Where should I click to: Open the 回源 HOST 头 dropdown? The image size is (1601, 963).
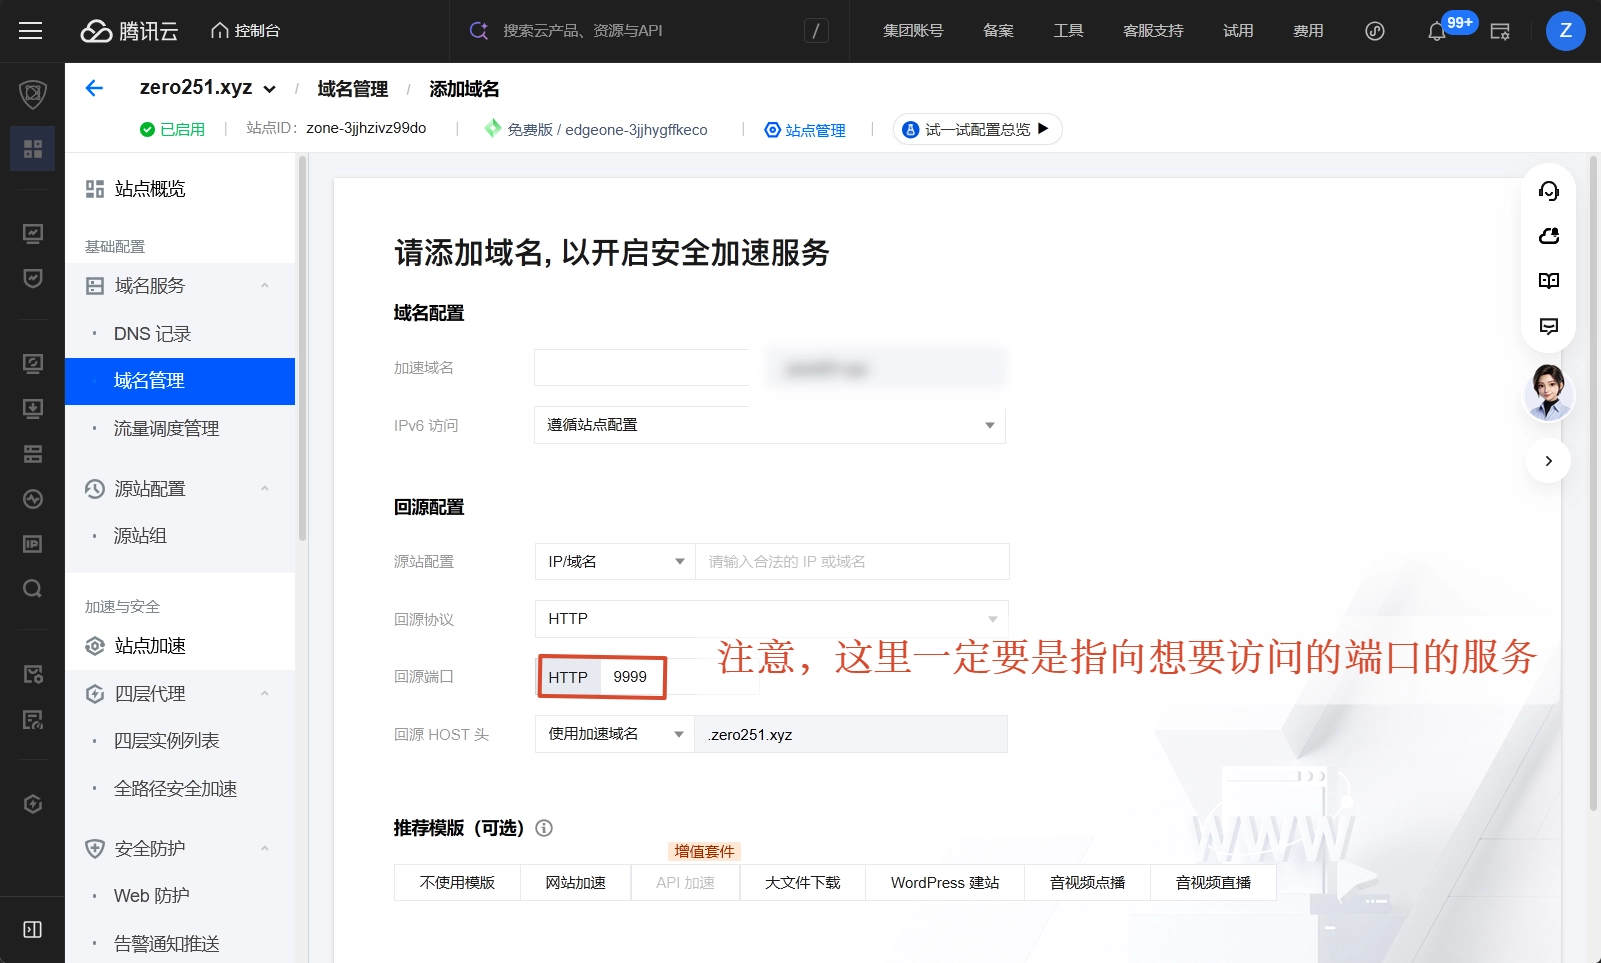click(614, 734)
